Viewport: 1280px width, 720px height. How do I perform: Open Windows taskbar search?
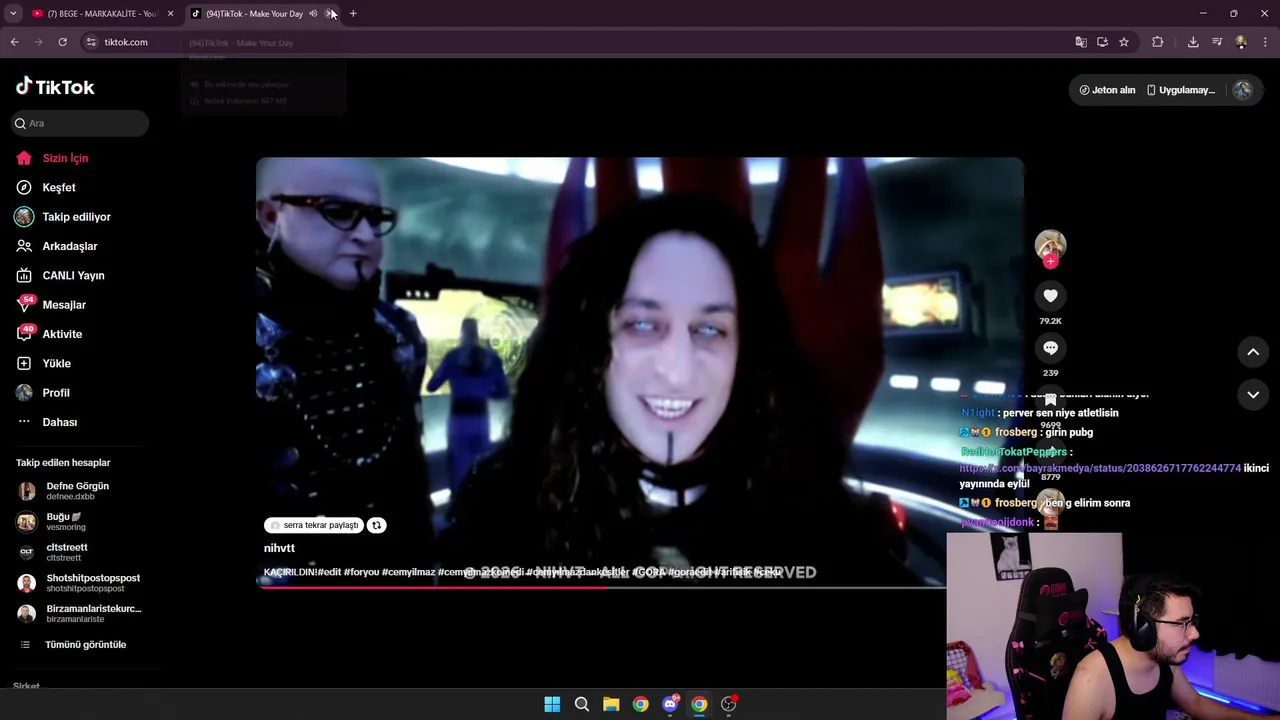581,704
